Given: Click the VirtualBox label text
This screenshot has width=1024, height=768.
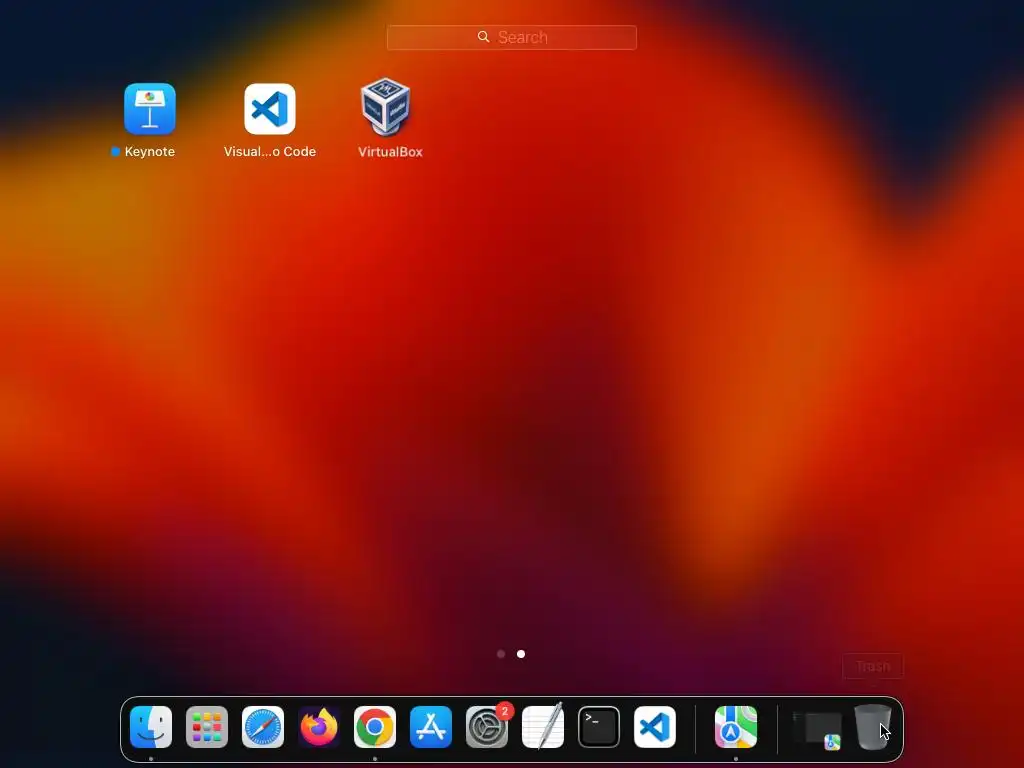Looking at the screenshot, I should click(391, 152).
